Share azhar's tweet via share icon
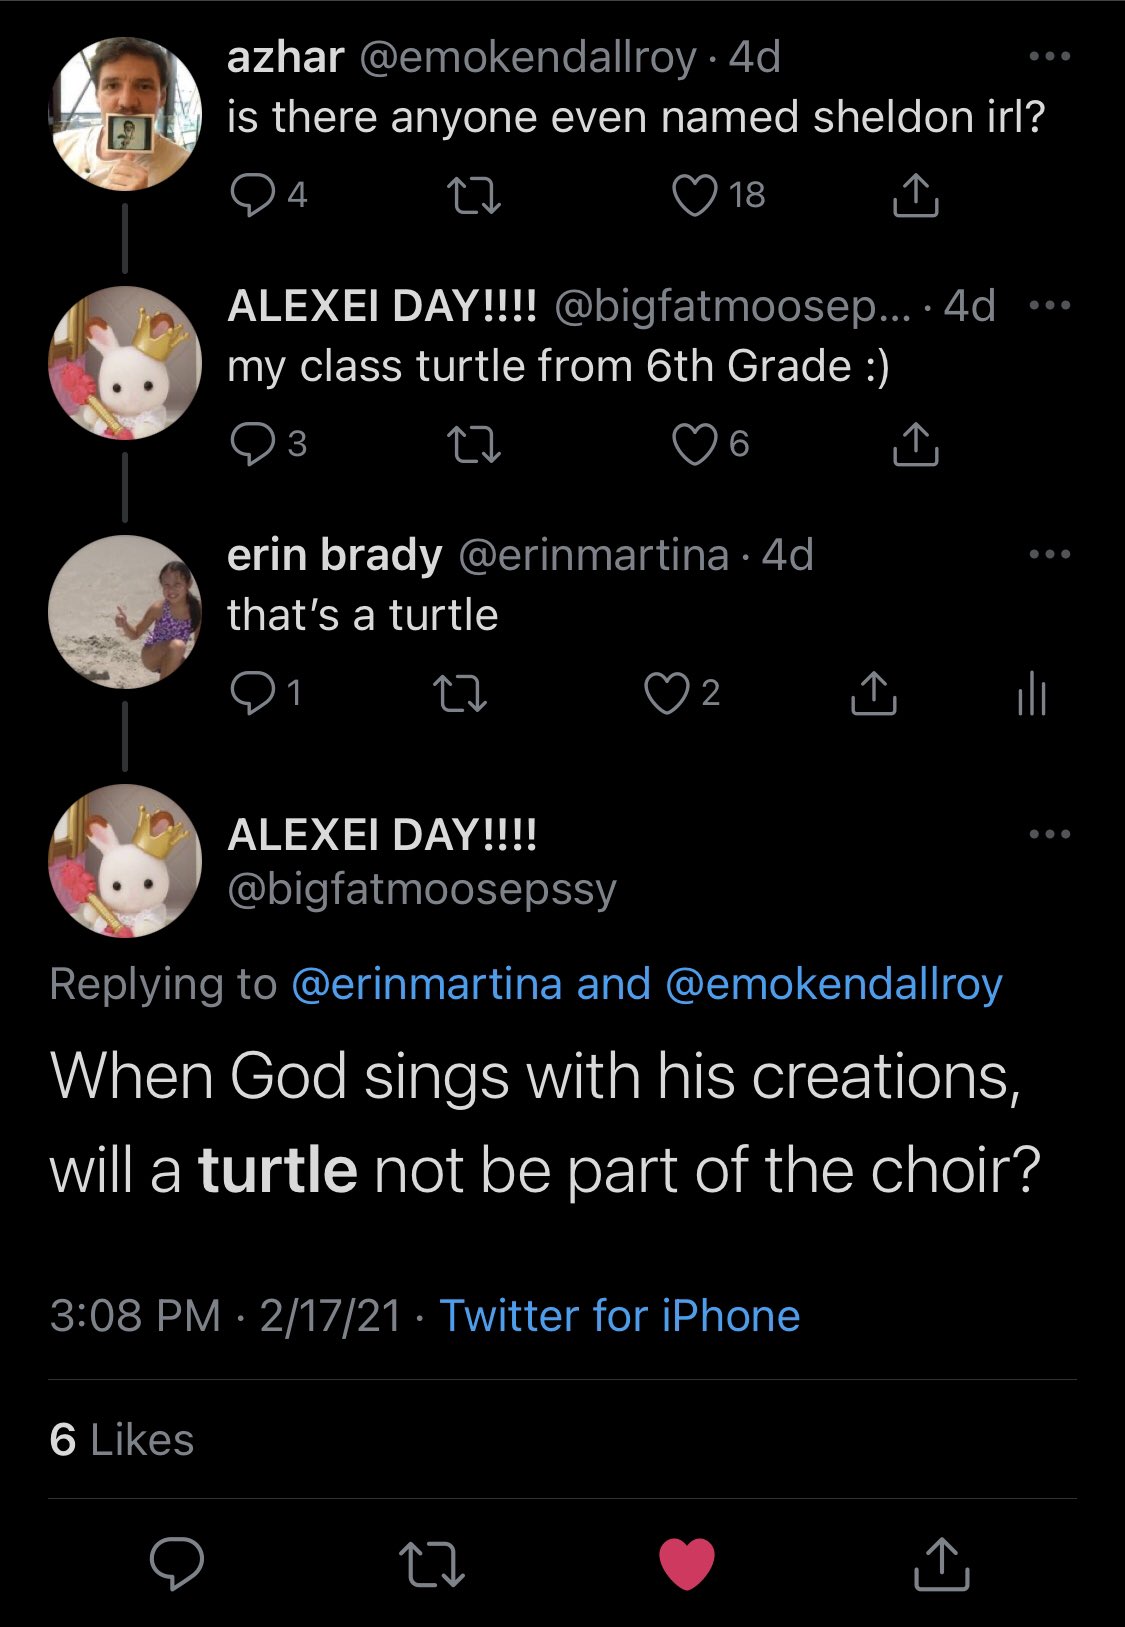The height and width of the screenshot is (1627, 1125). point(914,195)
